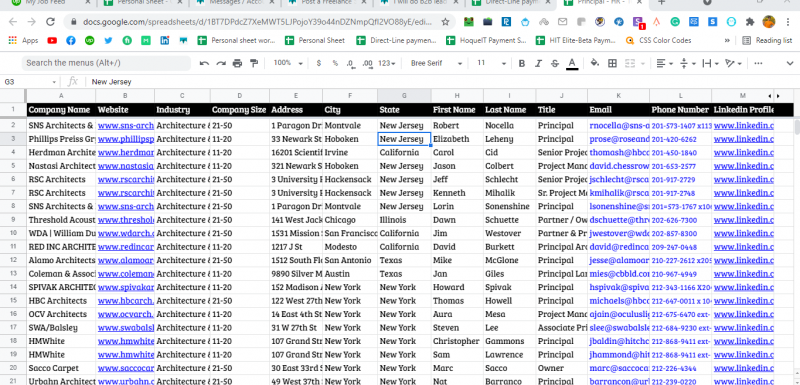Open the borders tool
This screenshot has width=800, height=385.
(x=612, y=63)
